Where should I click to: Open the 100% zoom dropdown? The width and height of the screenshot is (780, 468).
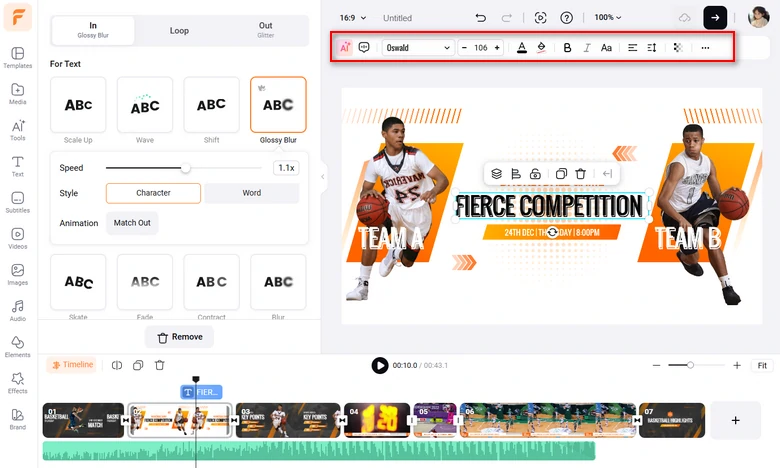607,17
